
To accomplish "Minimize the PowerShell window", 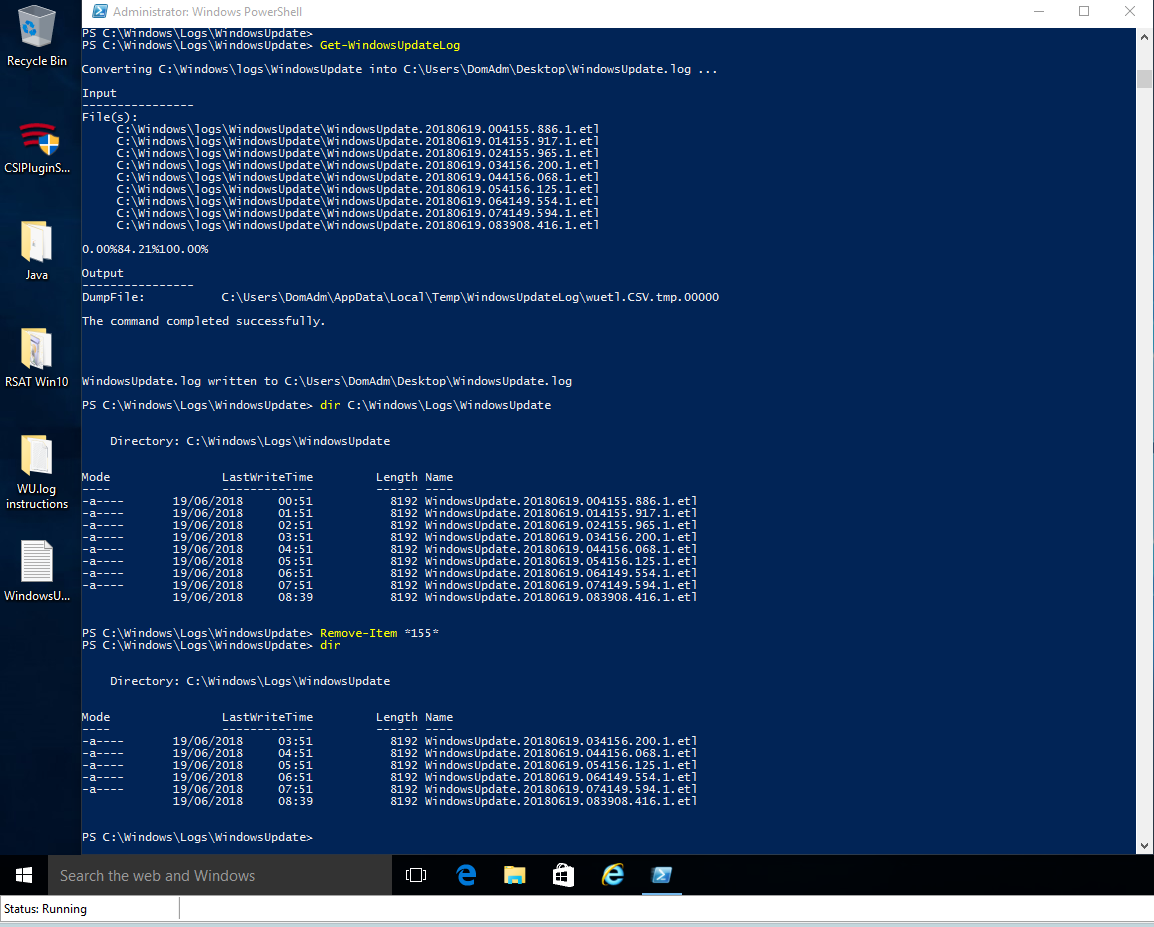I will pyautogui.click(x=1038, y=12).
